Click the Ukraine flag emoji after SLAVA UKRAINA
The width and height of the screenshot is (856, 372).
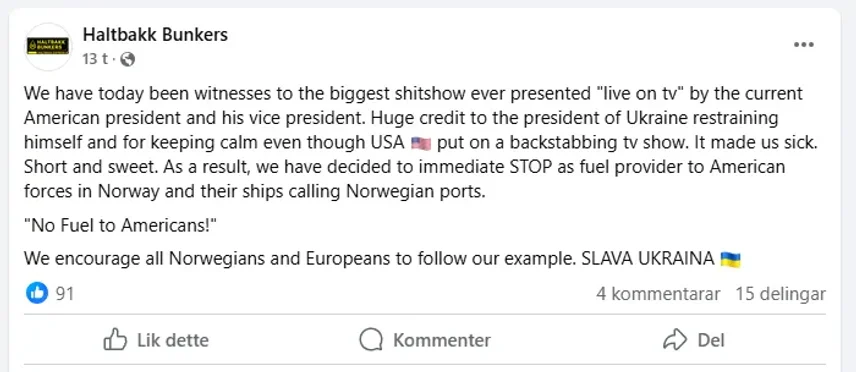click(730, 259)
